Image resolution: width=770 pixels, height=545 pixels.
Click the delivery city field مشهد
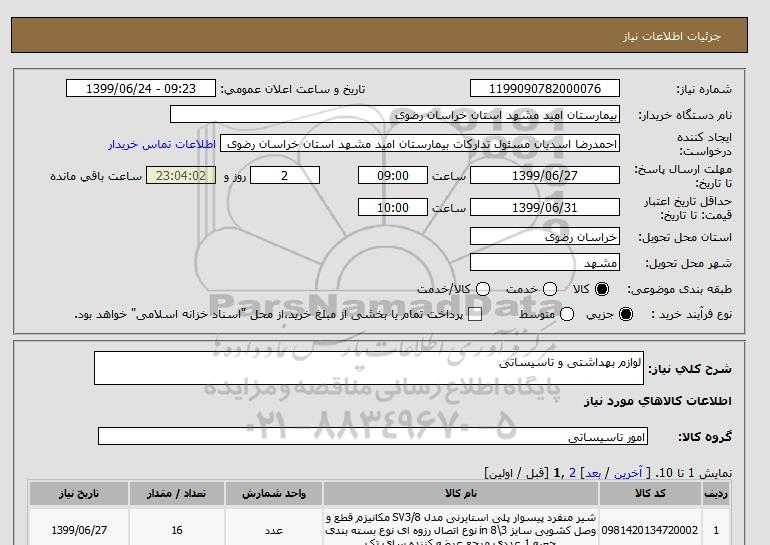pos(545,263)
